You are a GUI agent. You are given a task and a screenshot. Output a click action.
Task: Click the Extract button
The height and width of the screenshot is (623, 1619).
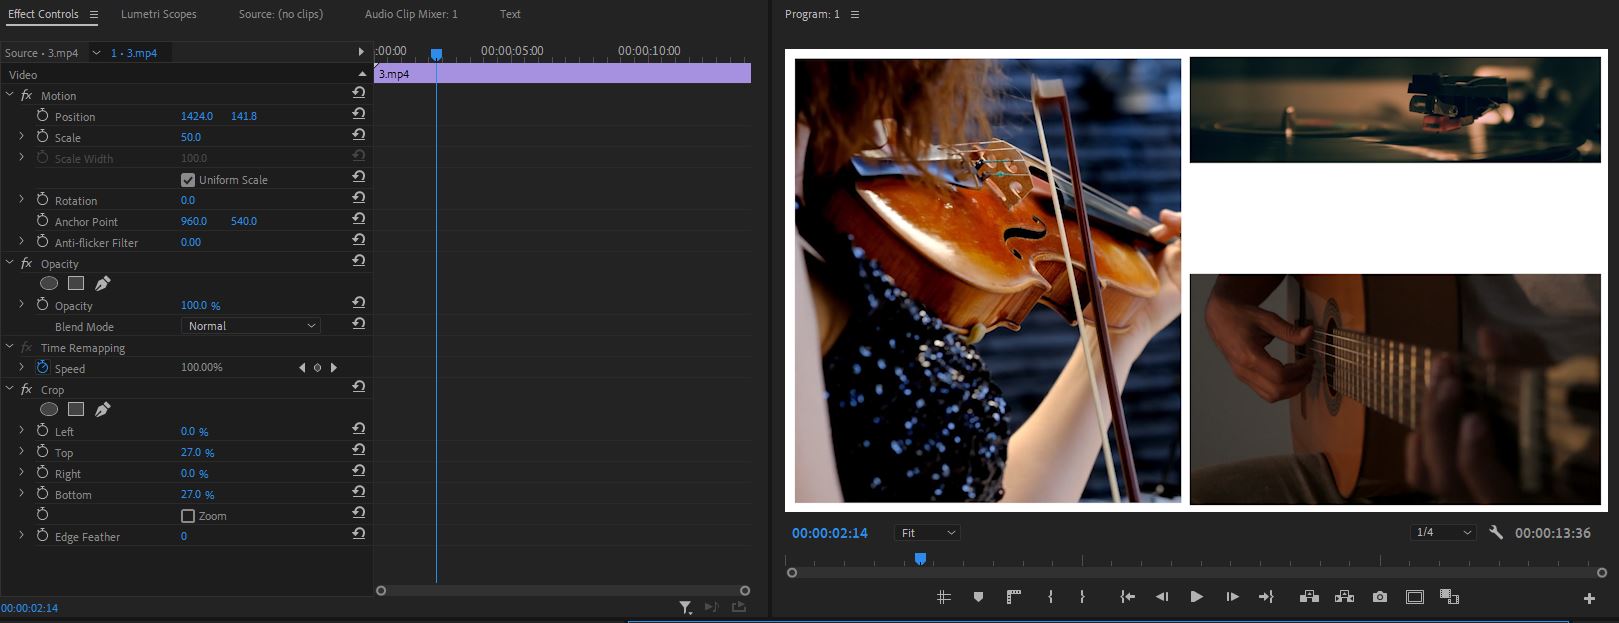[x=1344, y=597]
